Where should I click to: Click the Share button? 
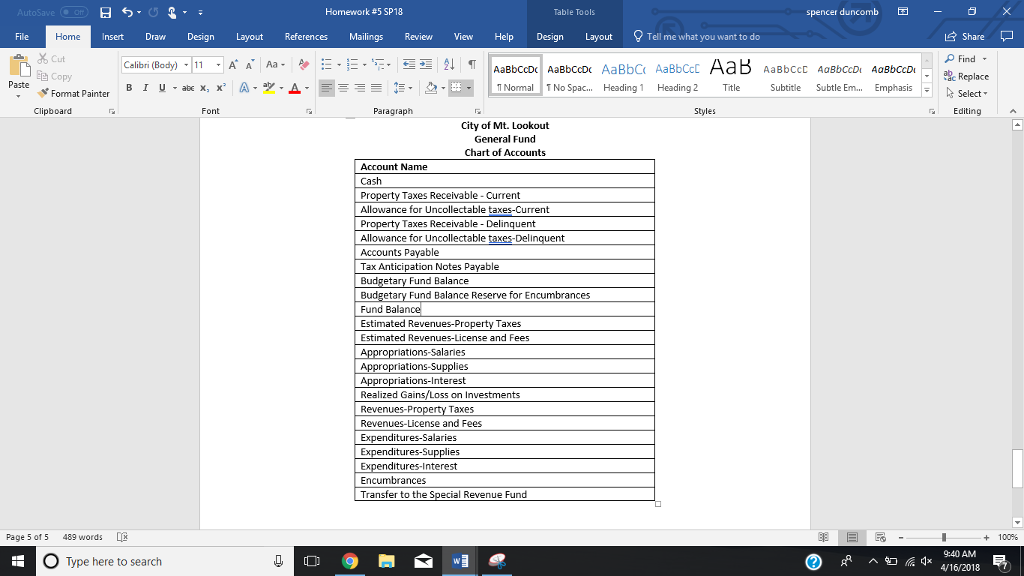click(x=966, y=36)
